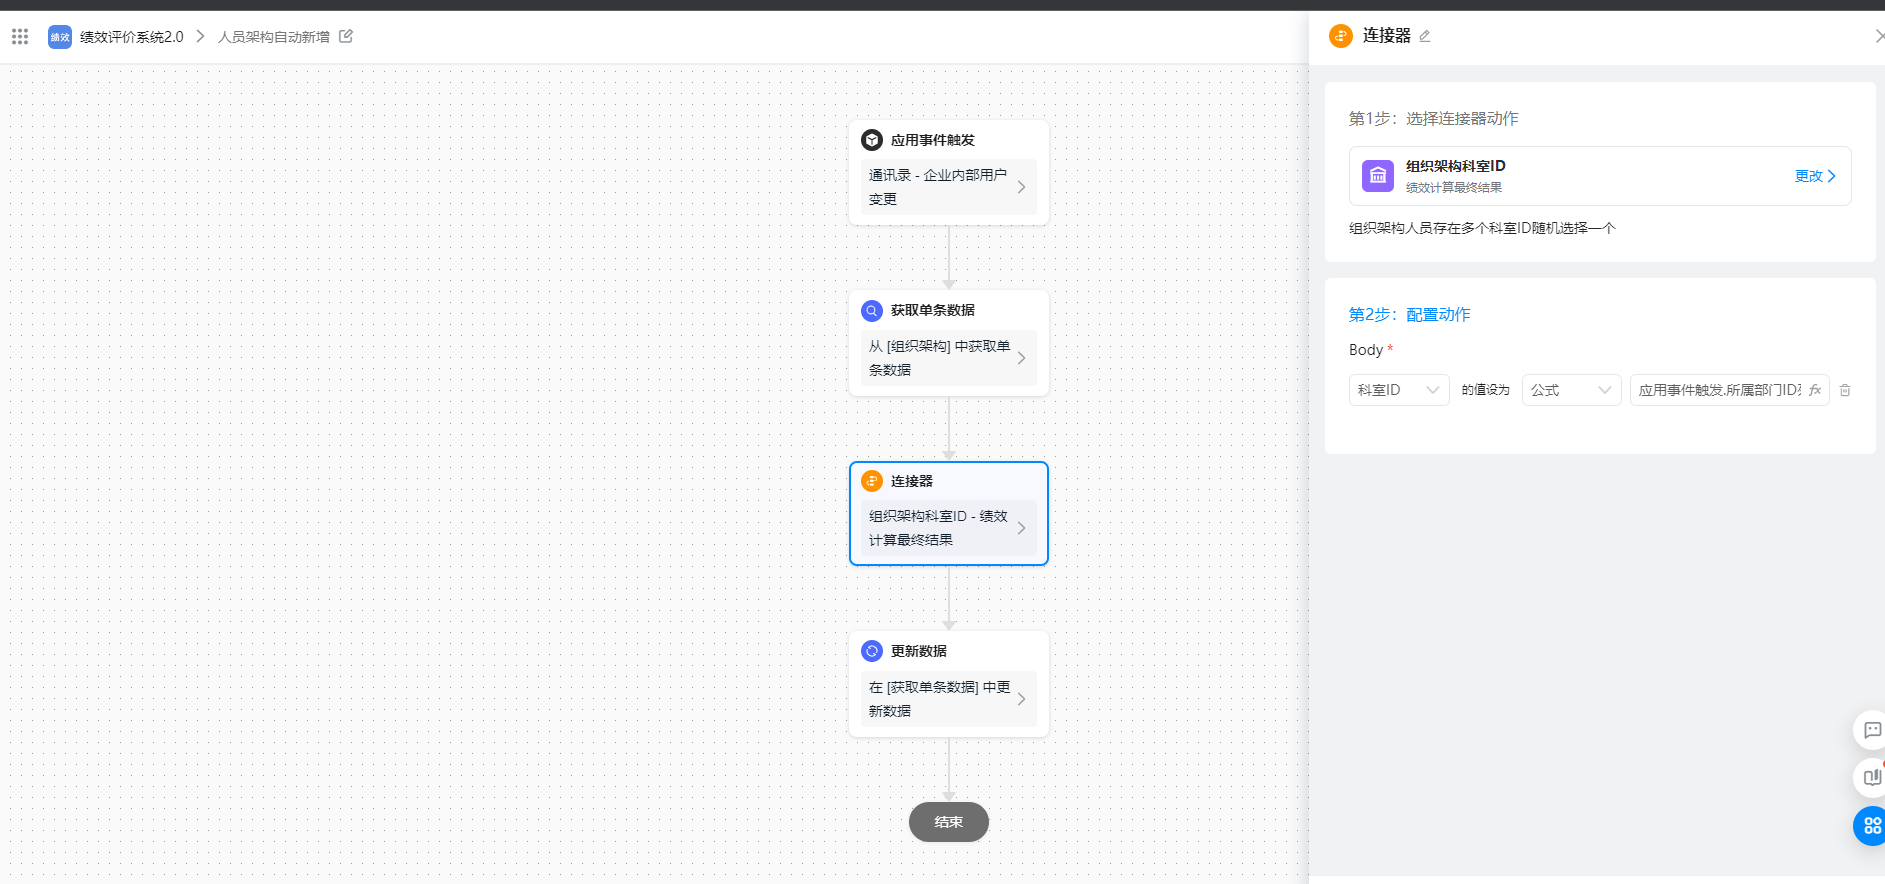The width and height of the screenshot is (1885, 884).
Task: Open the 科室ID field dropdown
Action: (x=1399, y=390)
